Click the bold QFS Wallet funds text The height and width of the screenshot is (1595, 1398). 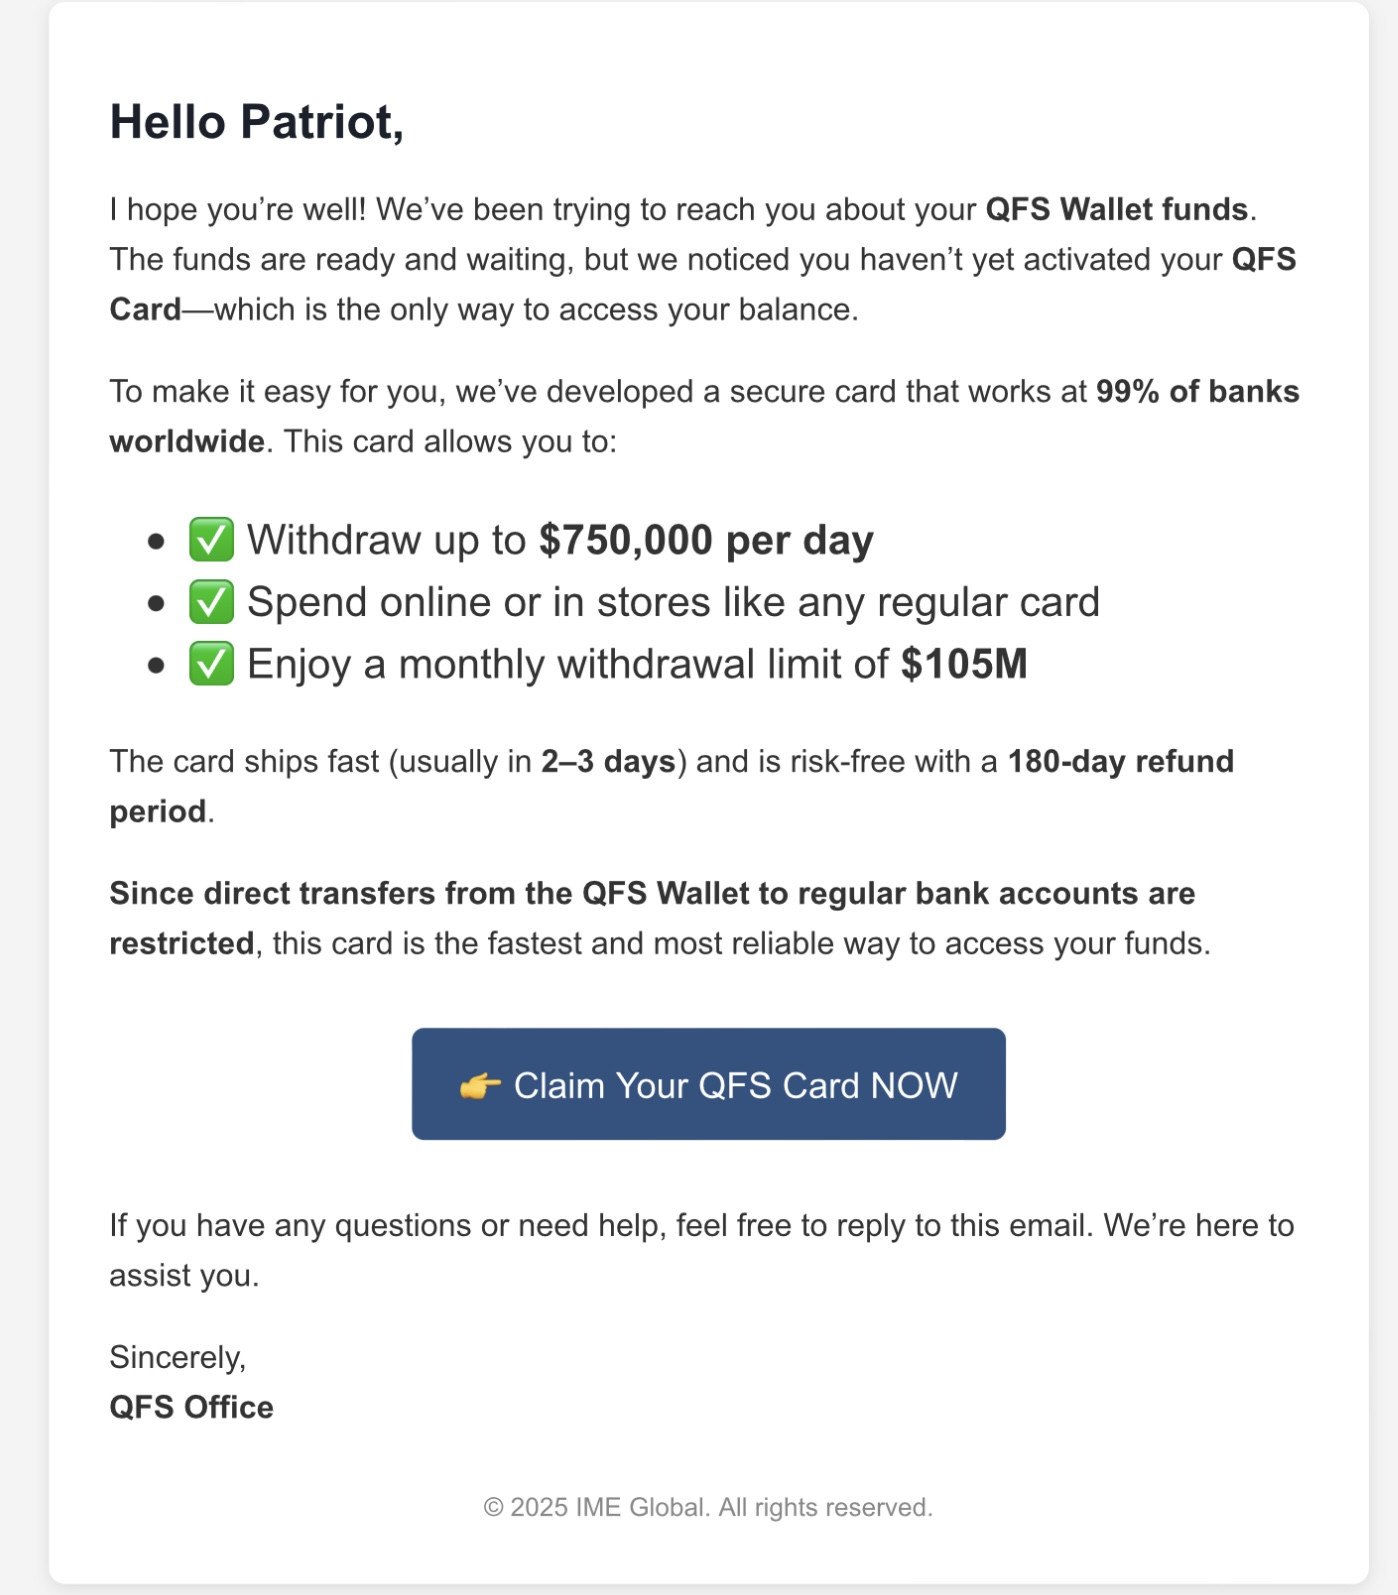pyautogui.click(x=1116, y=209)
